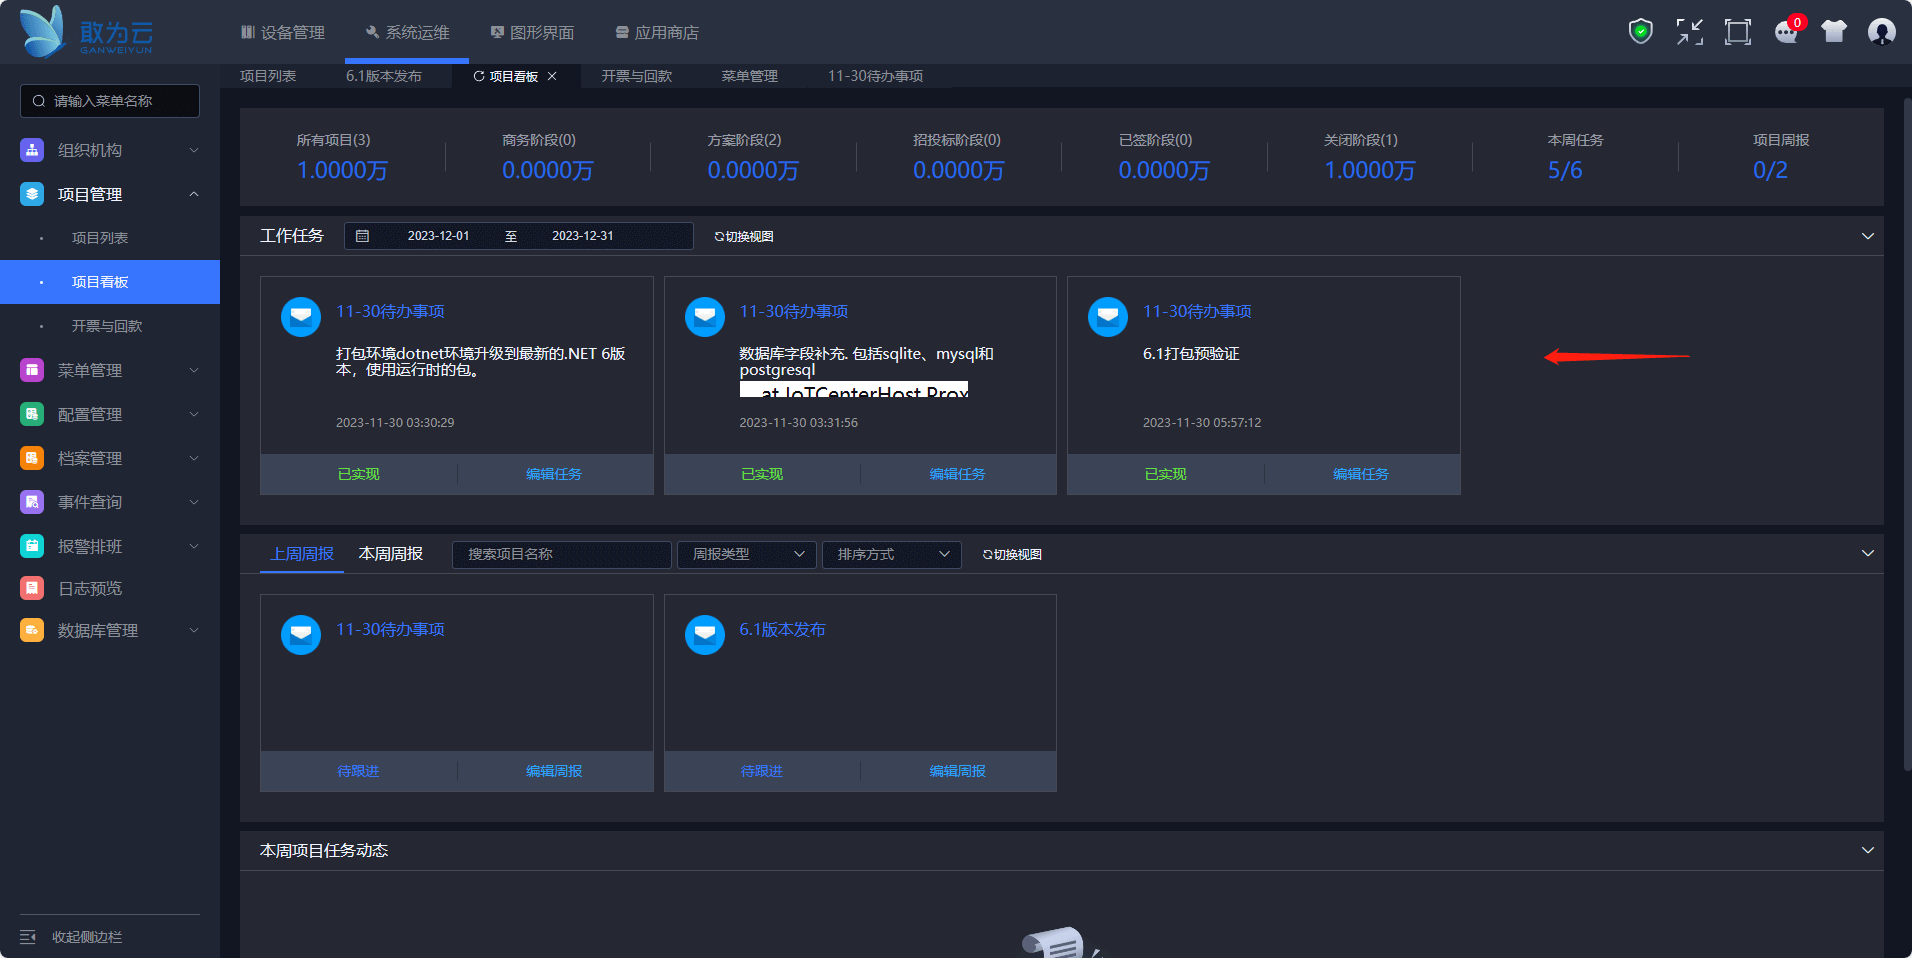
Task: Toggle the work tasks view switch
Action: pyautogui.click(x=744, y=237)
